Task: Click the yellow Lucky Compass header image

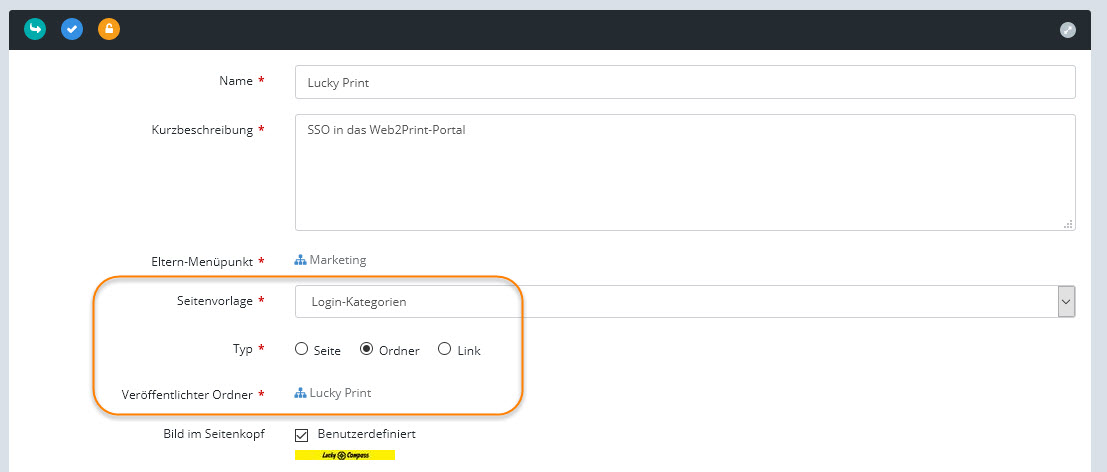Action: pyautogui.click(x=345, y=455)
